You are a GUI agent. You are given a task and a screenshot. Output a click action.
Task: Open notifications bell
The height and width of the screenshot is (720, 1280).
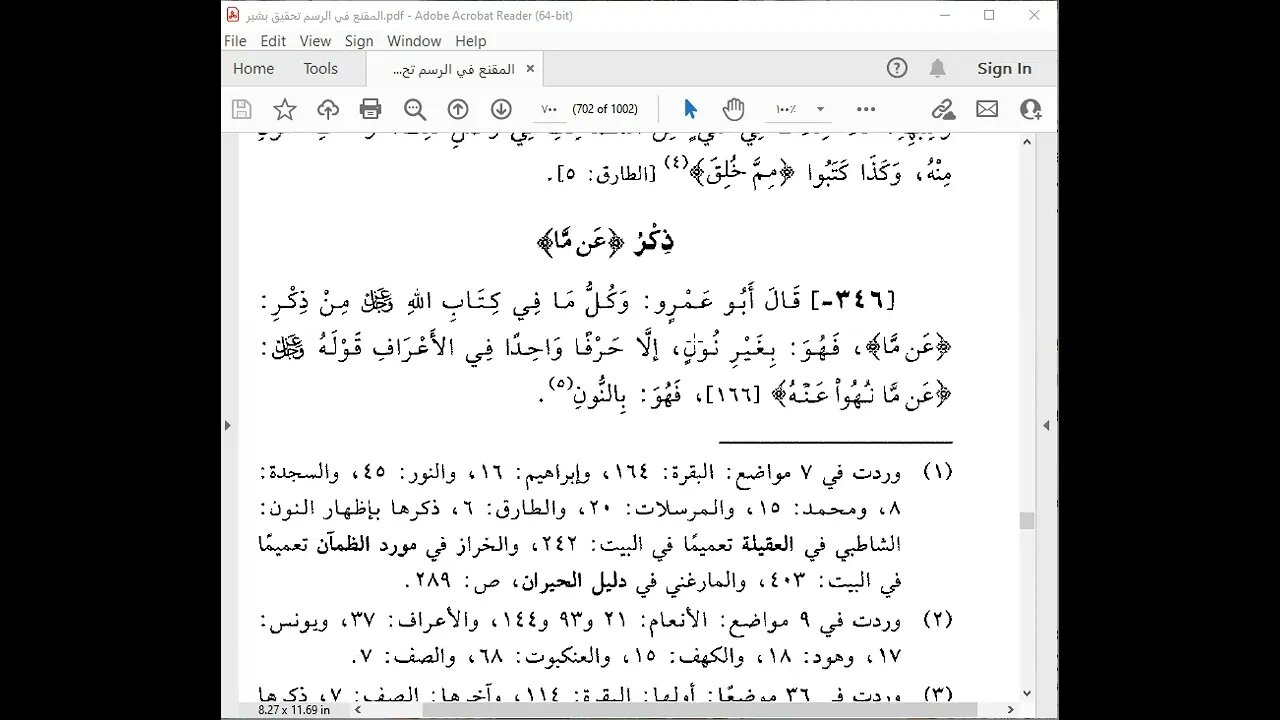tap(937, 68)
